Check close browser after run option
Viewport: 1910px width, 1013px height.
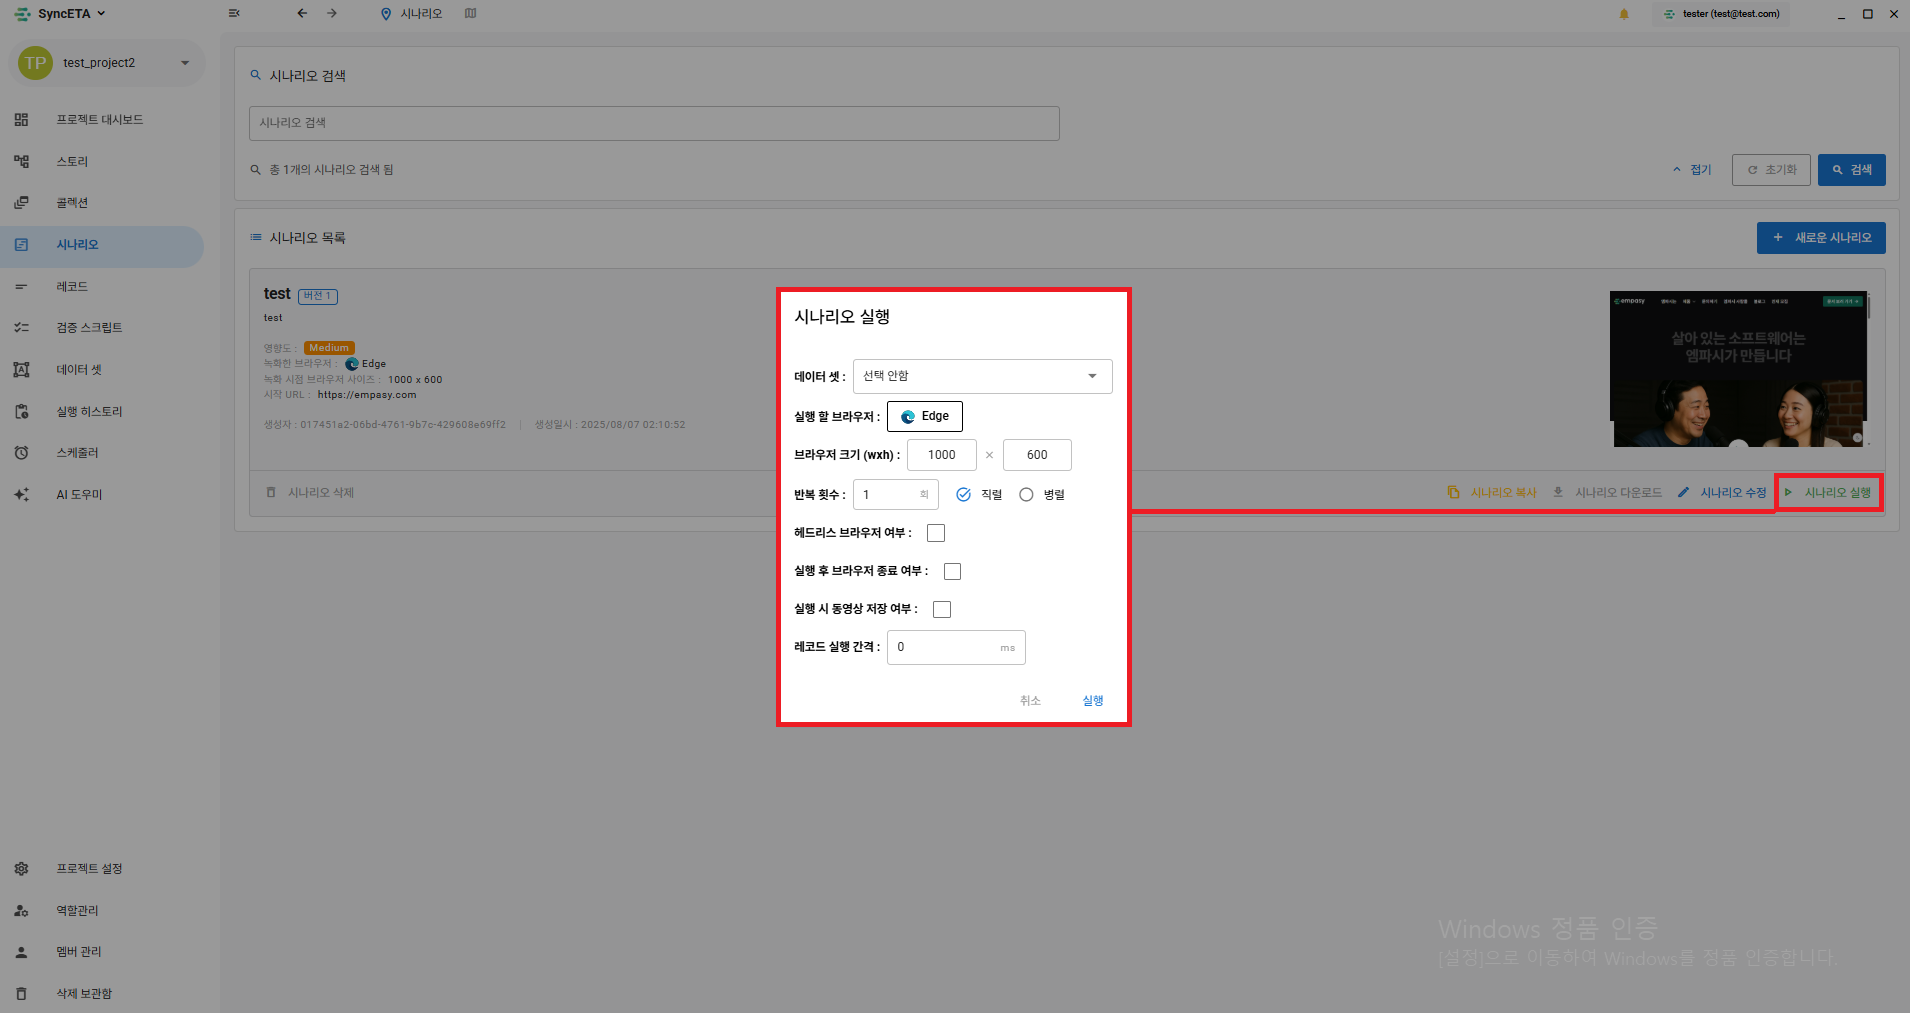952,571
